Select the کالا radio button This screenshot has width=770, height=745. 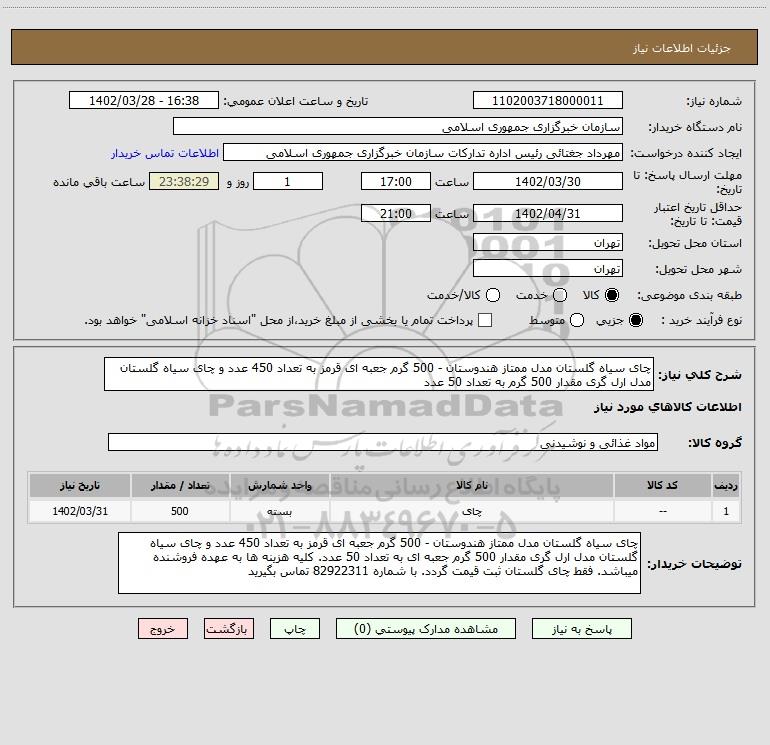612,295
